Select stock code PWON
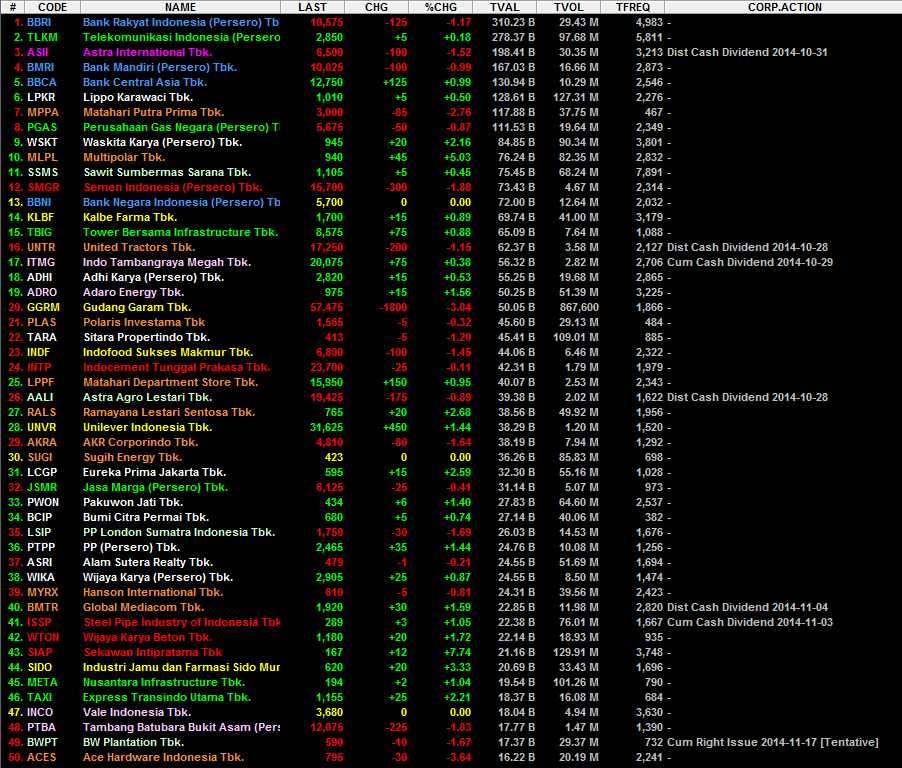The height and width of the screenshot is (768, 902). [43, 502]
